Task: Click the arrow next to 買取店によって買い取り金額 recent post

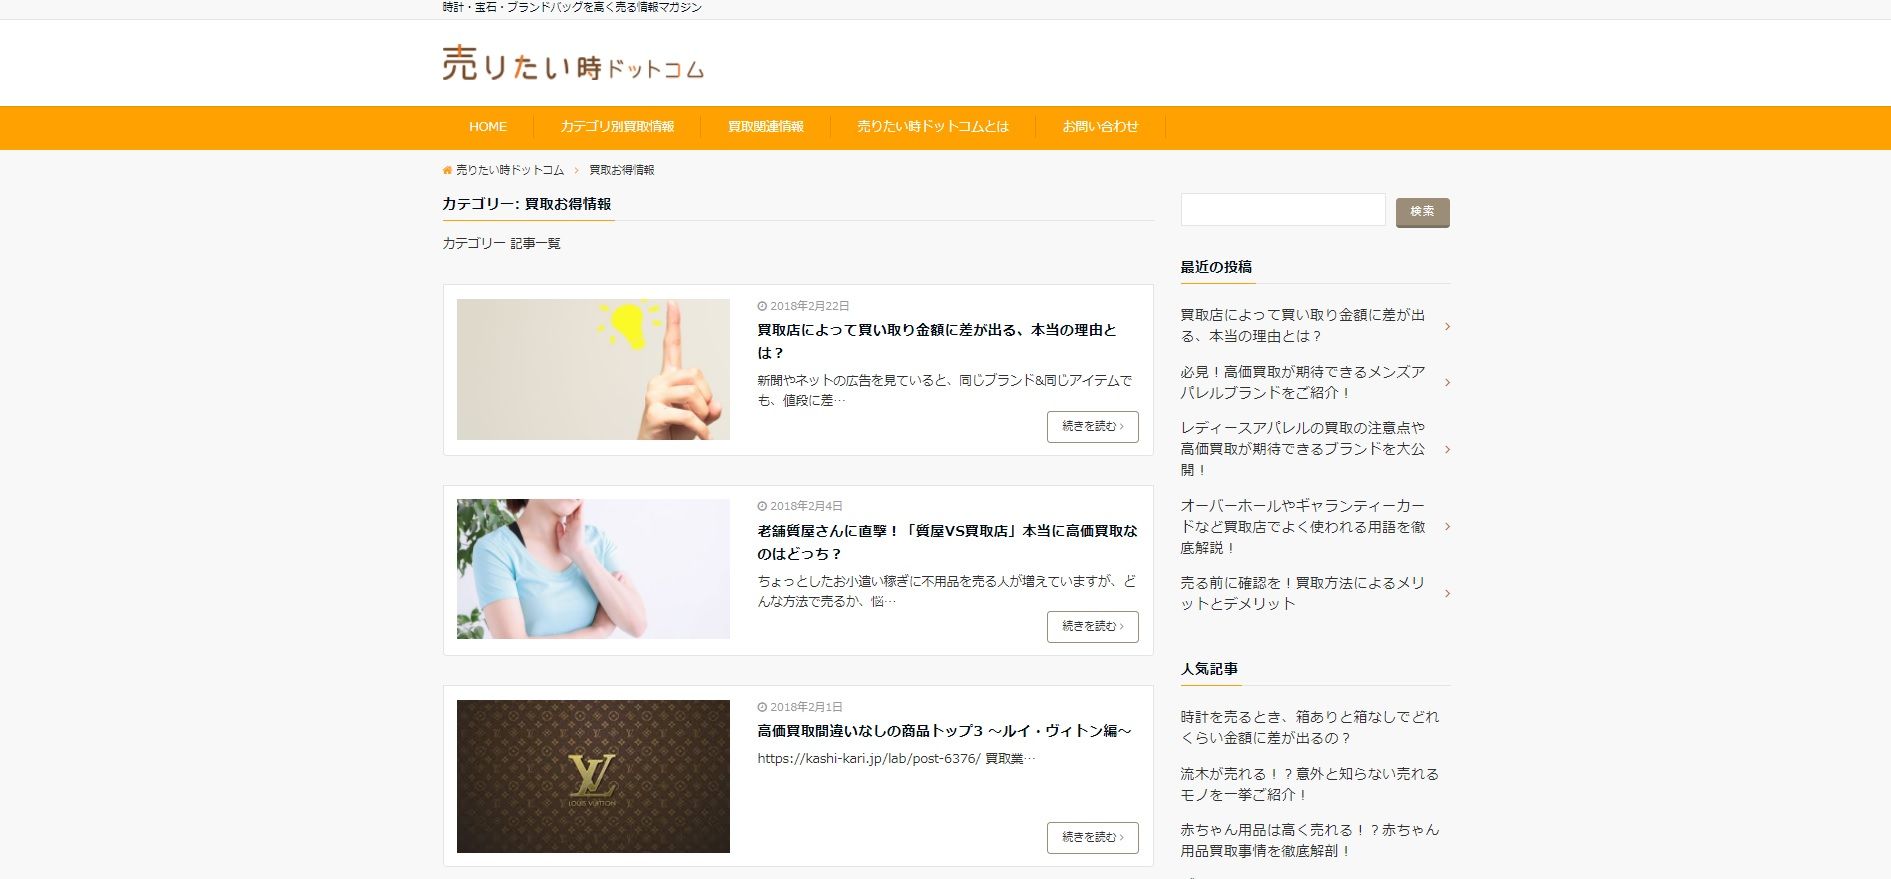Action: 1447,326
